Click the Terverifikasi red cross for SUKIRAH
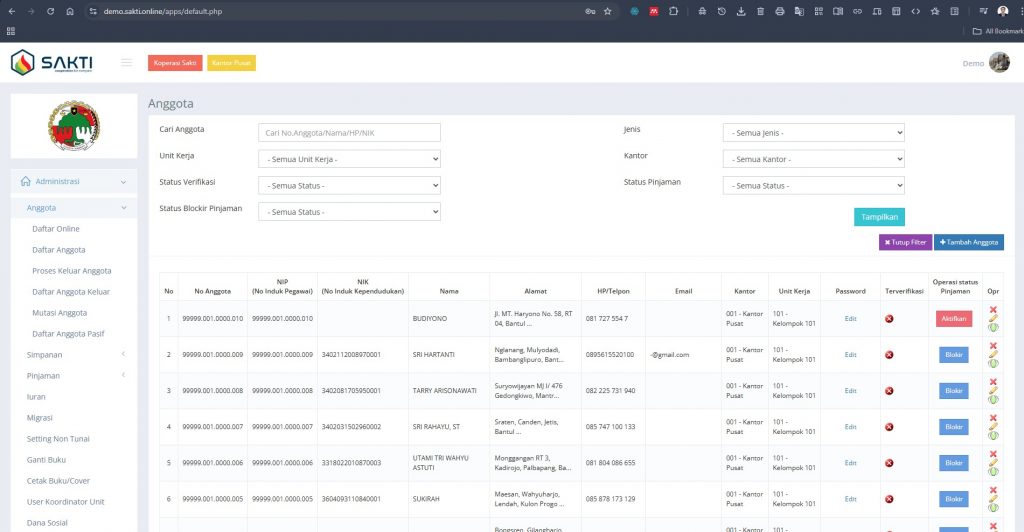The image size is (1024, 532). pyautogui.click(x=889, y=499)
